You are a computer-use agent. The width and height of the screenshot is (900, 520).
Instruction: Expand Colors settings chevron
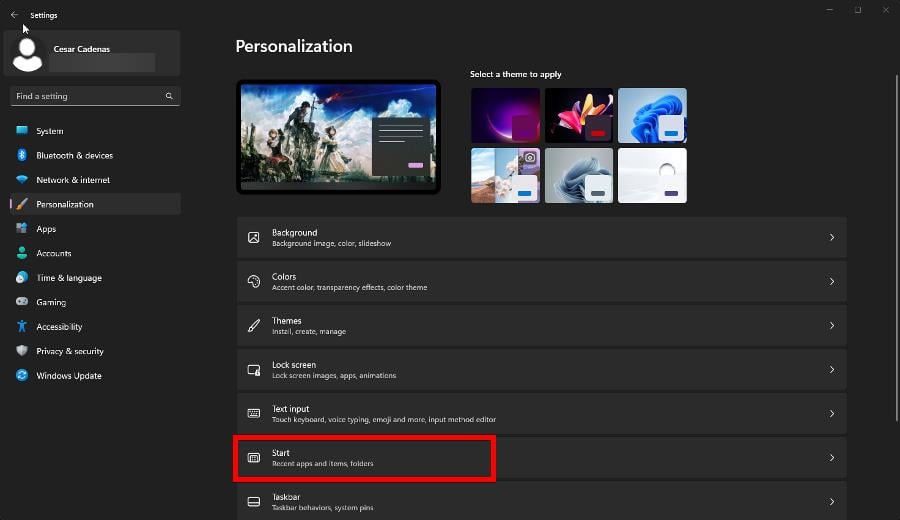pos(832,281)
